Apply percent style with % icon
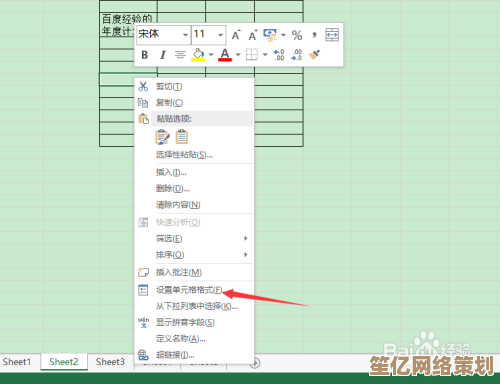The height and width of the screenshot is (384, 500). [297, 35]
